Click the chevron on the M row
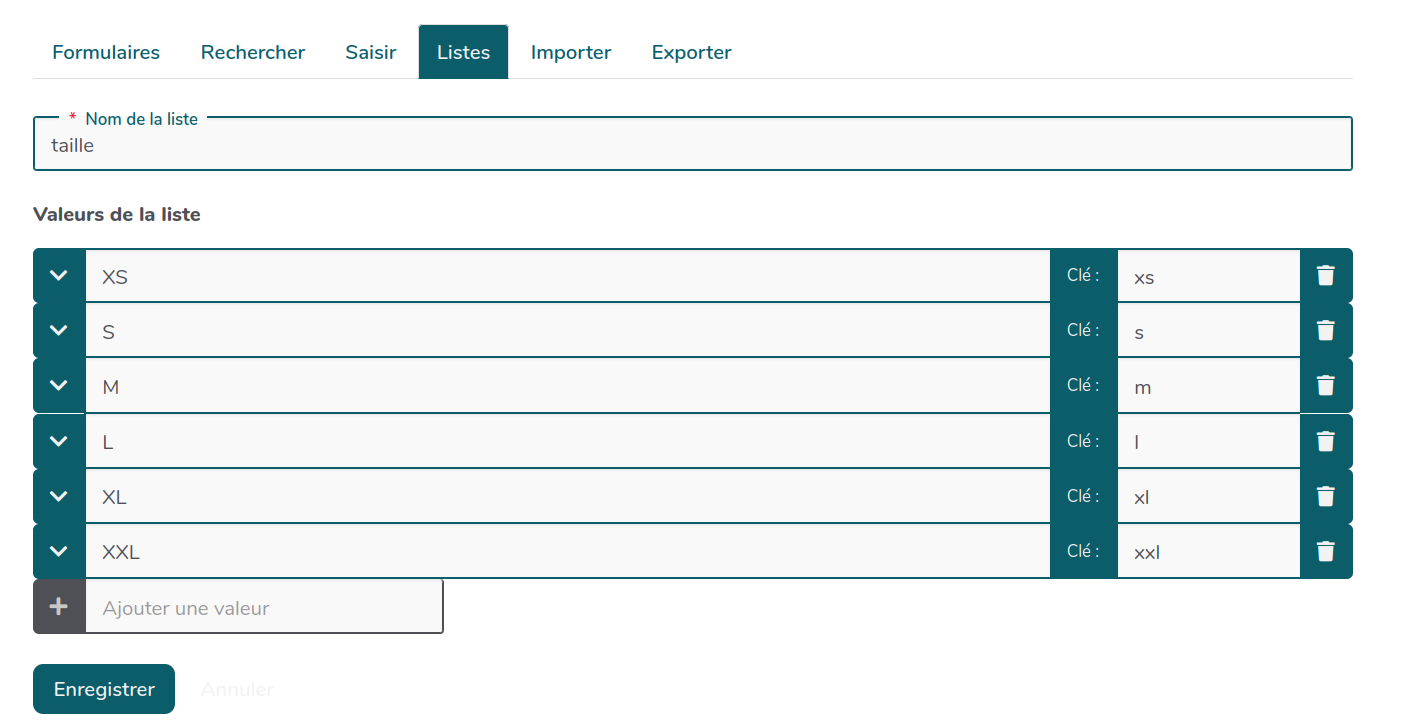This screenshot has width=1428, height=726. [59, 386]
